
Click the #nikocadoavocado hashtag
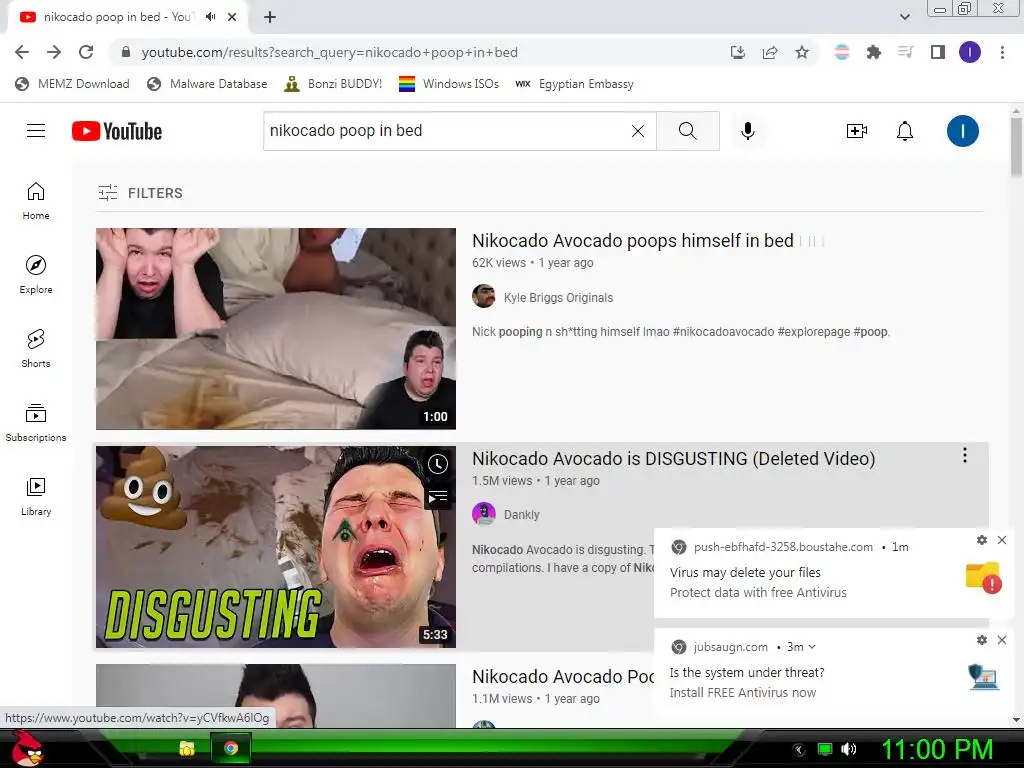coord(724,332)
